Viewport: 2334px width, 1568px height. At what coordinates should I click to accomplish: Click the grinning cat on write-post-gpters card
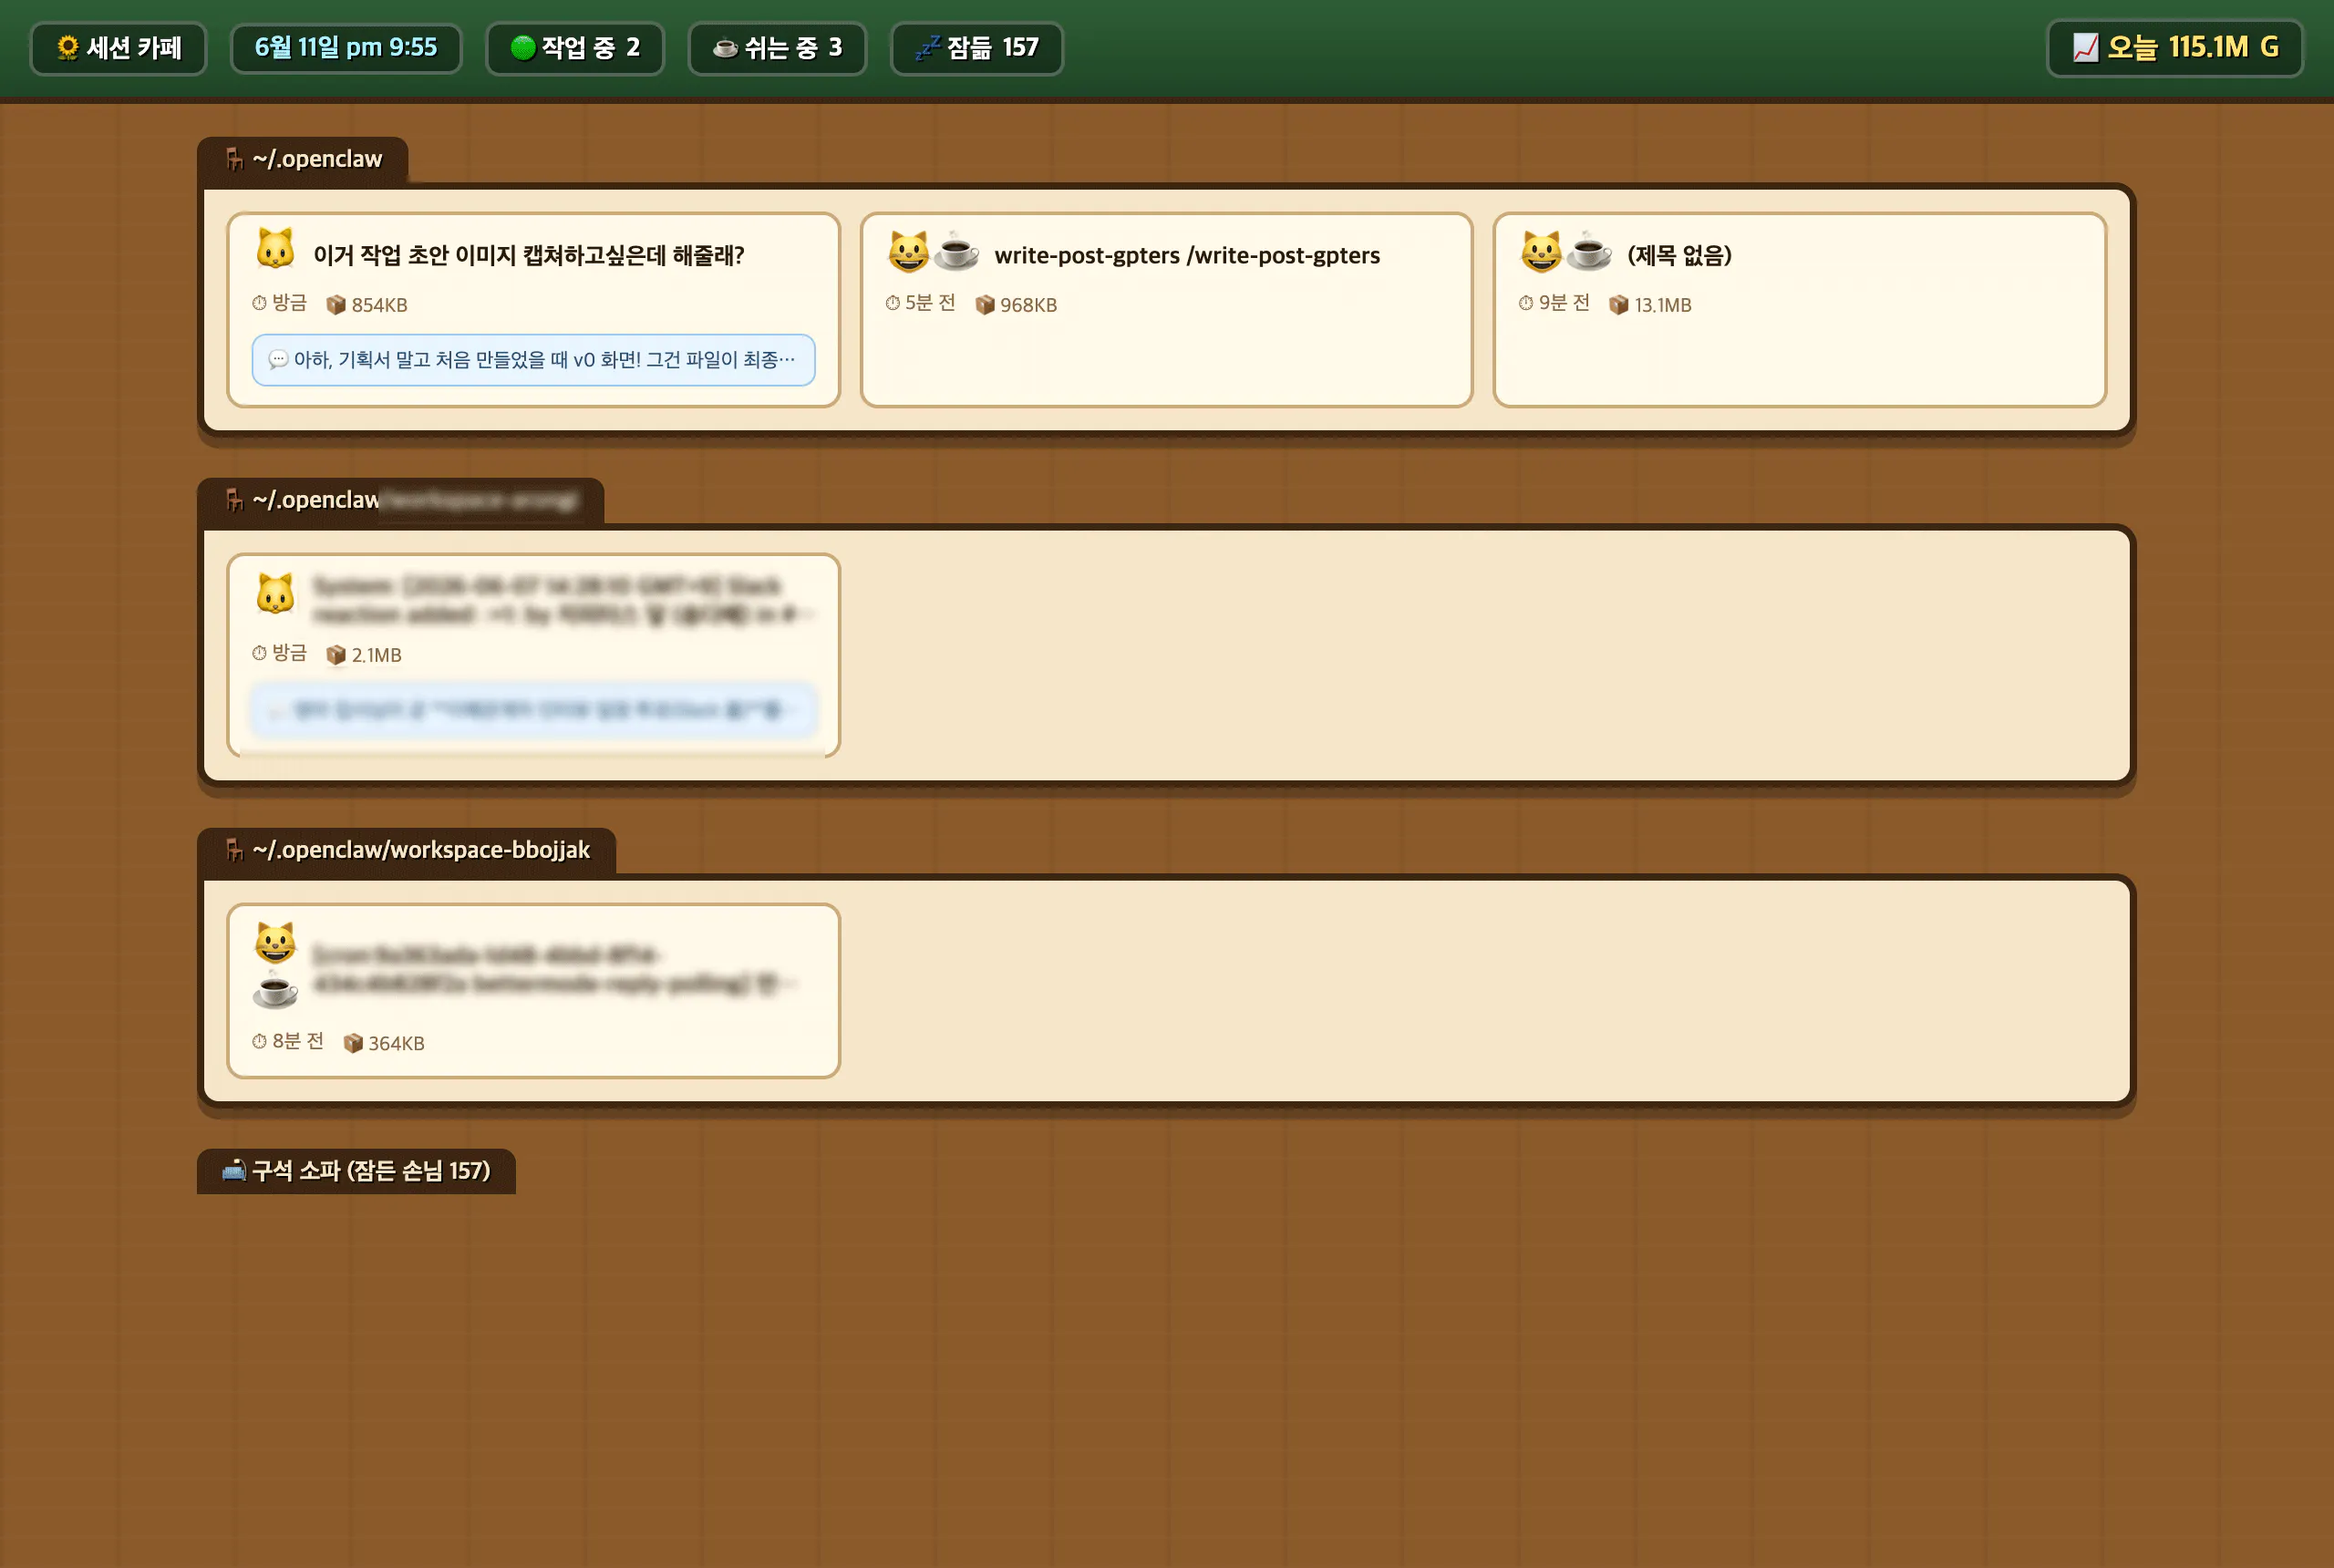pyautogui.click(x=909, y=251)
